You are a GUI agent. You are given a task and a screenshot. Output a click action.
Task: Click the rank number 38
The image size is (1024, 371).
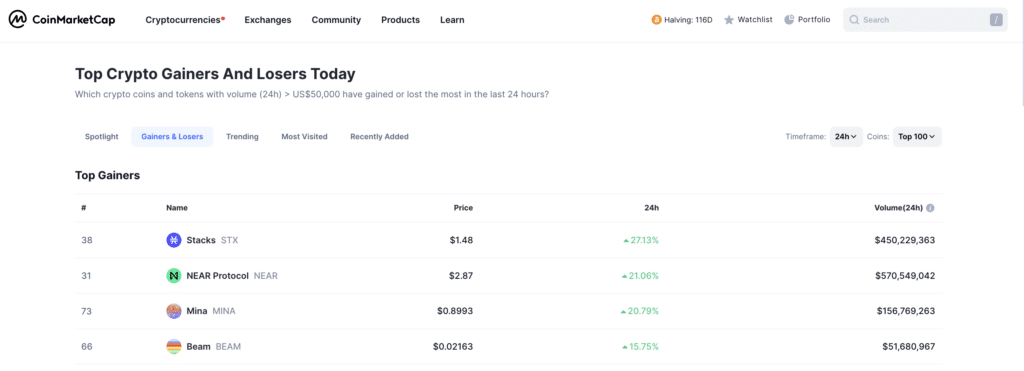click(x=86, y=240)
